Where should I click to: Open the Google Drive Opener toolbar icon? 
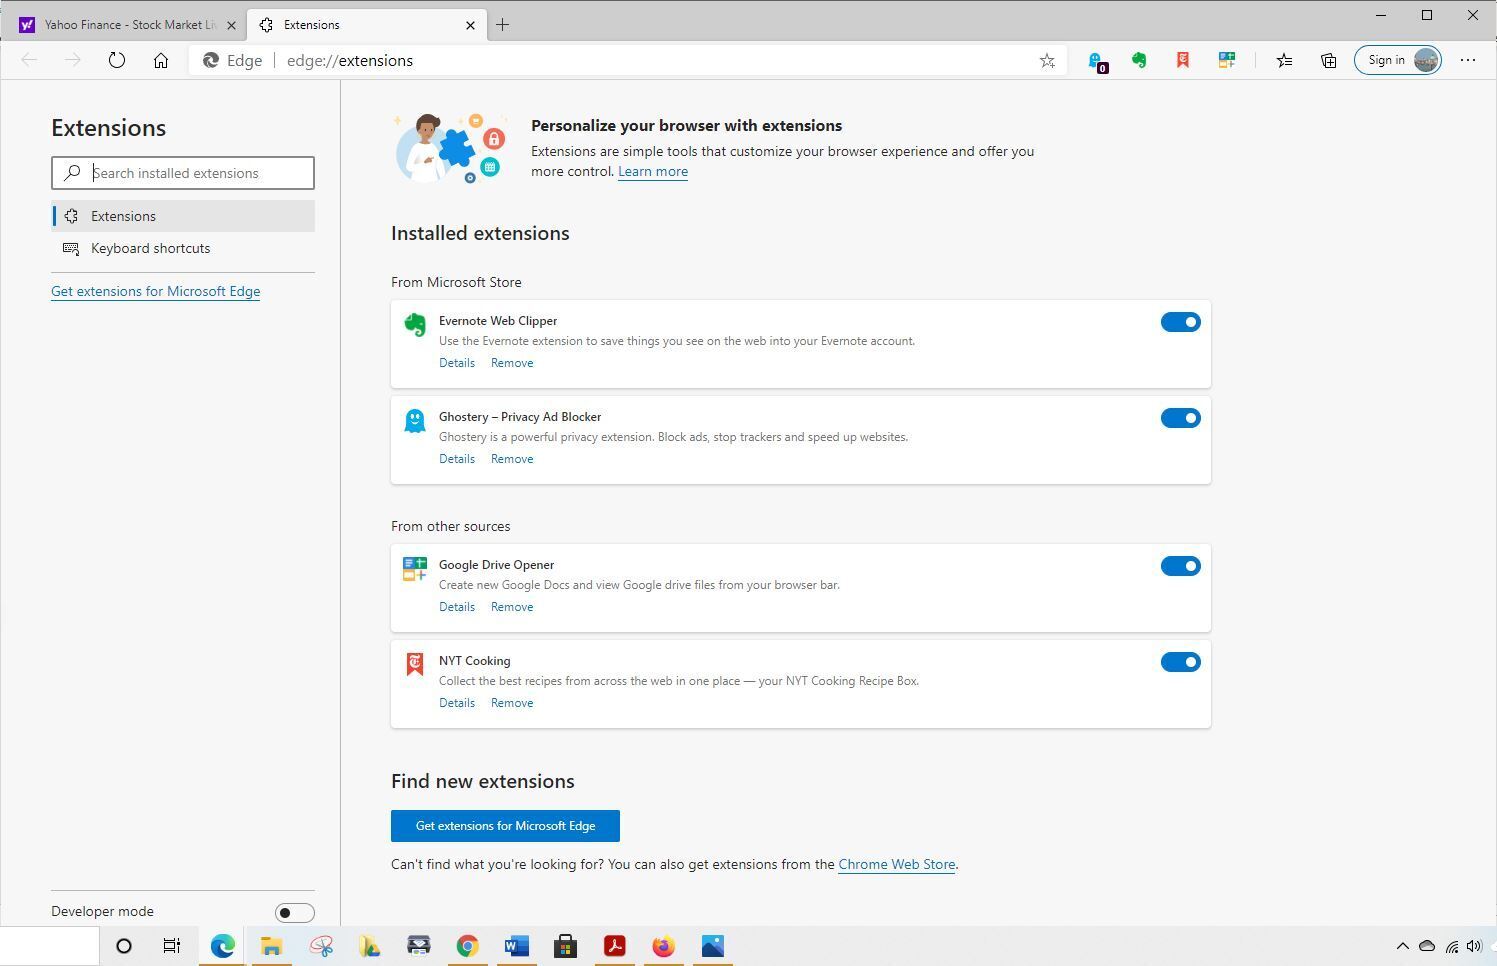tap(1227, 61)
